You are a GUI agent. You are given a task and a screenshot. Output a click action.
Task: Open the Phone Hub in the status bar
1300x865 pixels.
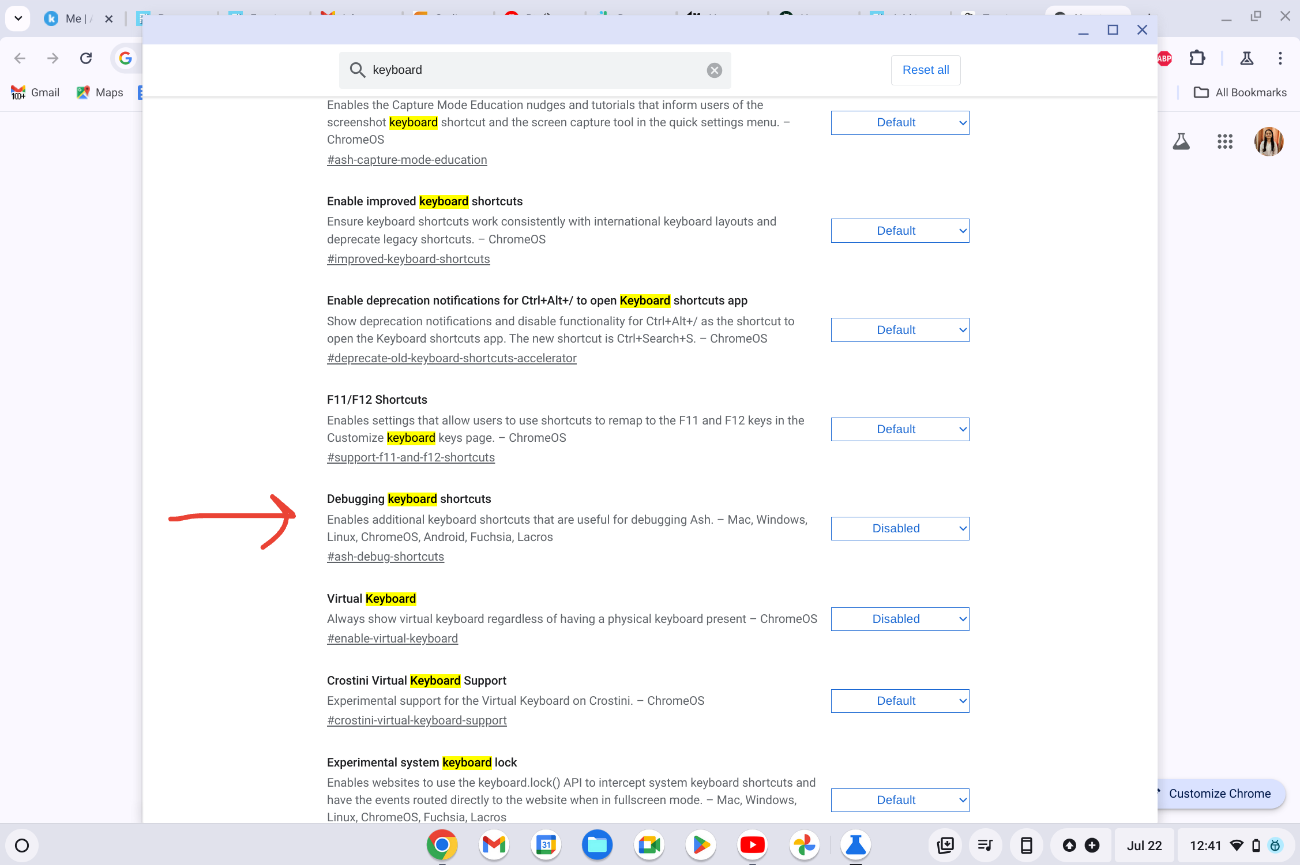[1026, 845]
